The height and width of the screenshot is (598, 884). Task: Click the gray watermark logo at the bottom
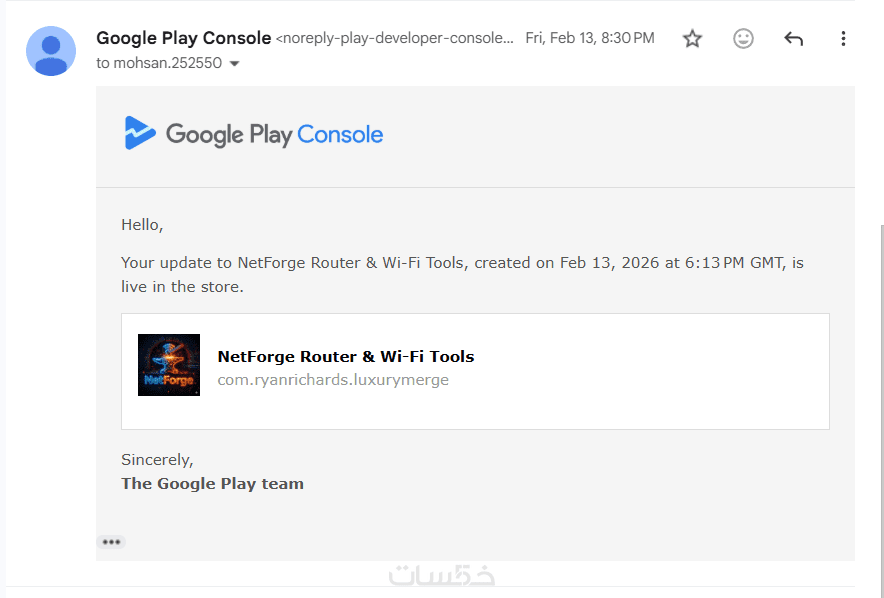442,578
